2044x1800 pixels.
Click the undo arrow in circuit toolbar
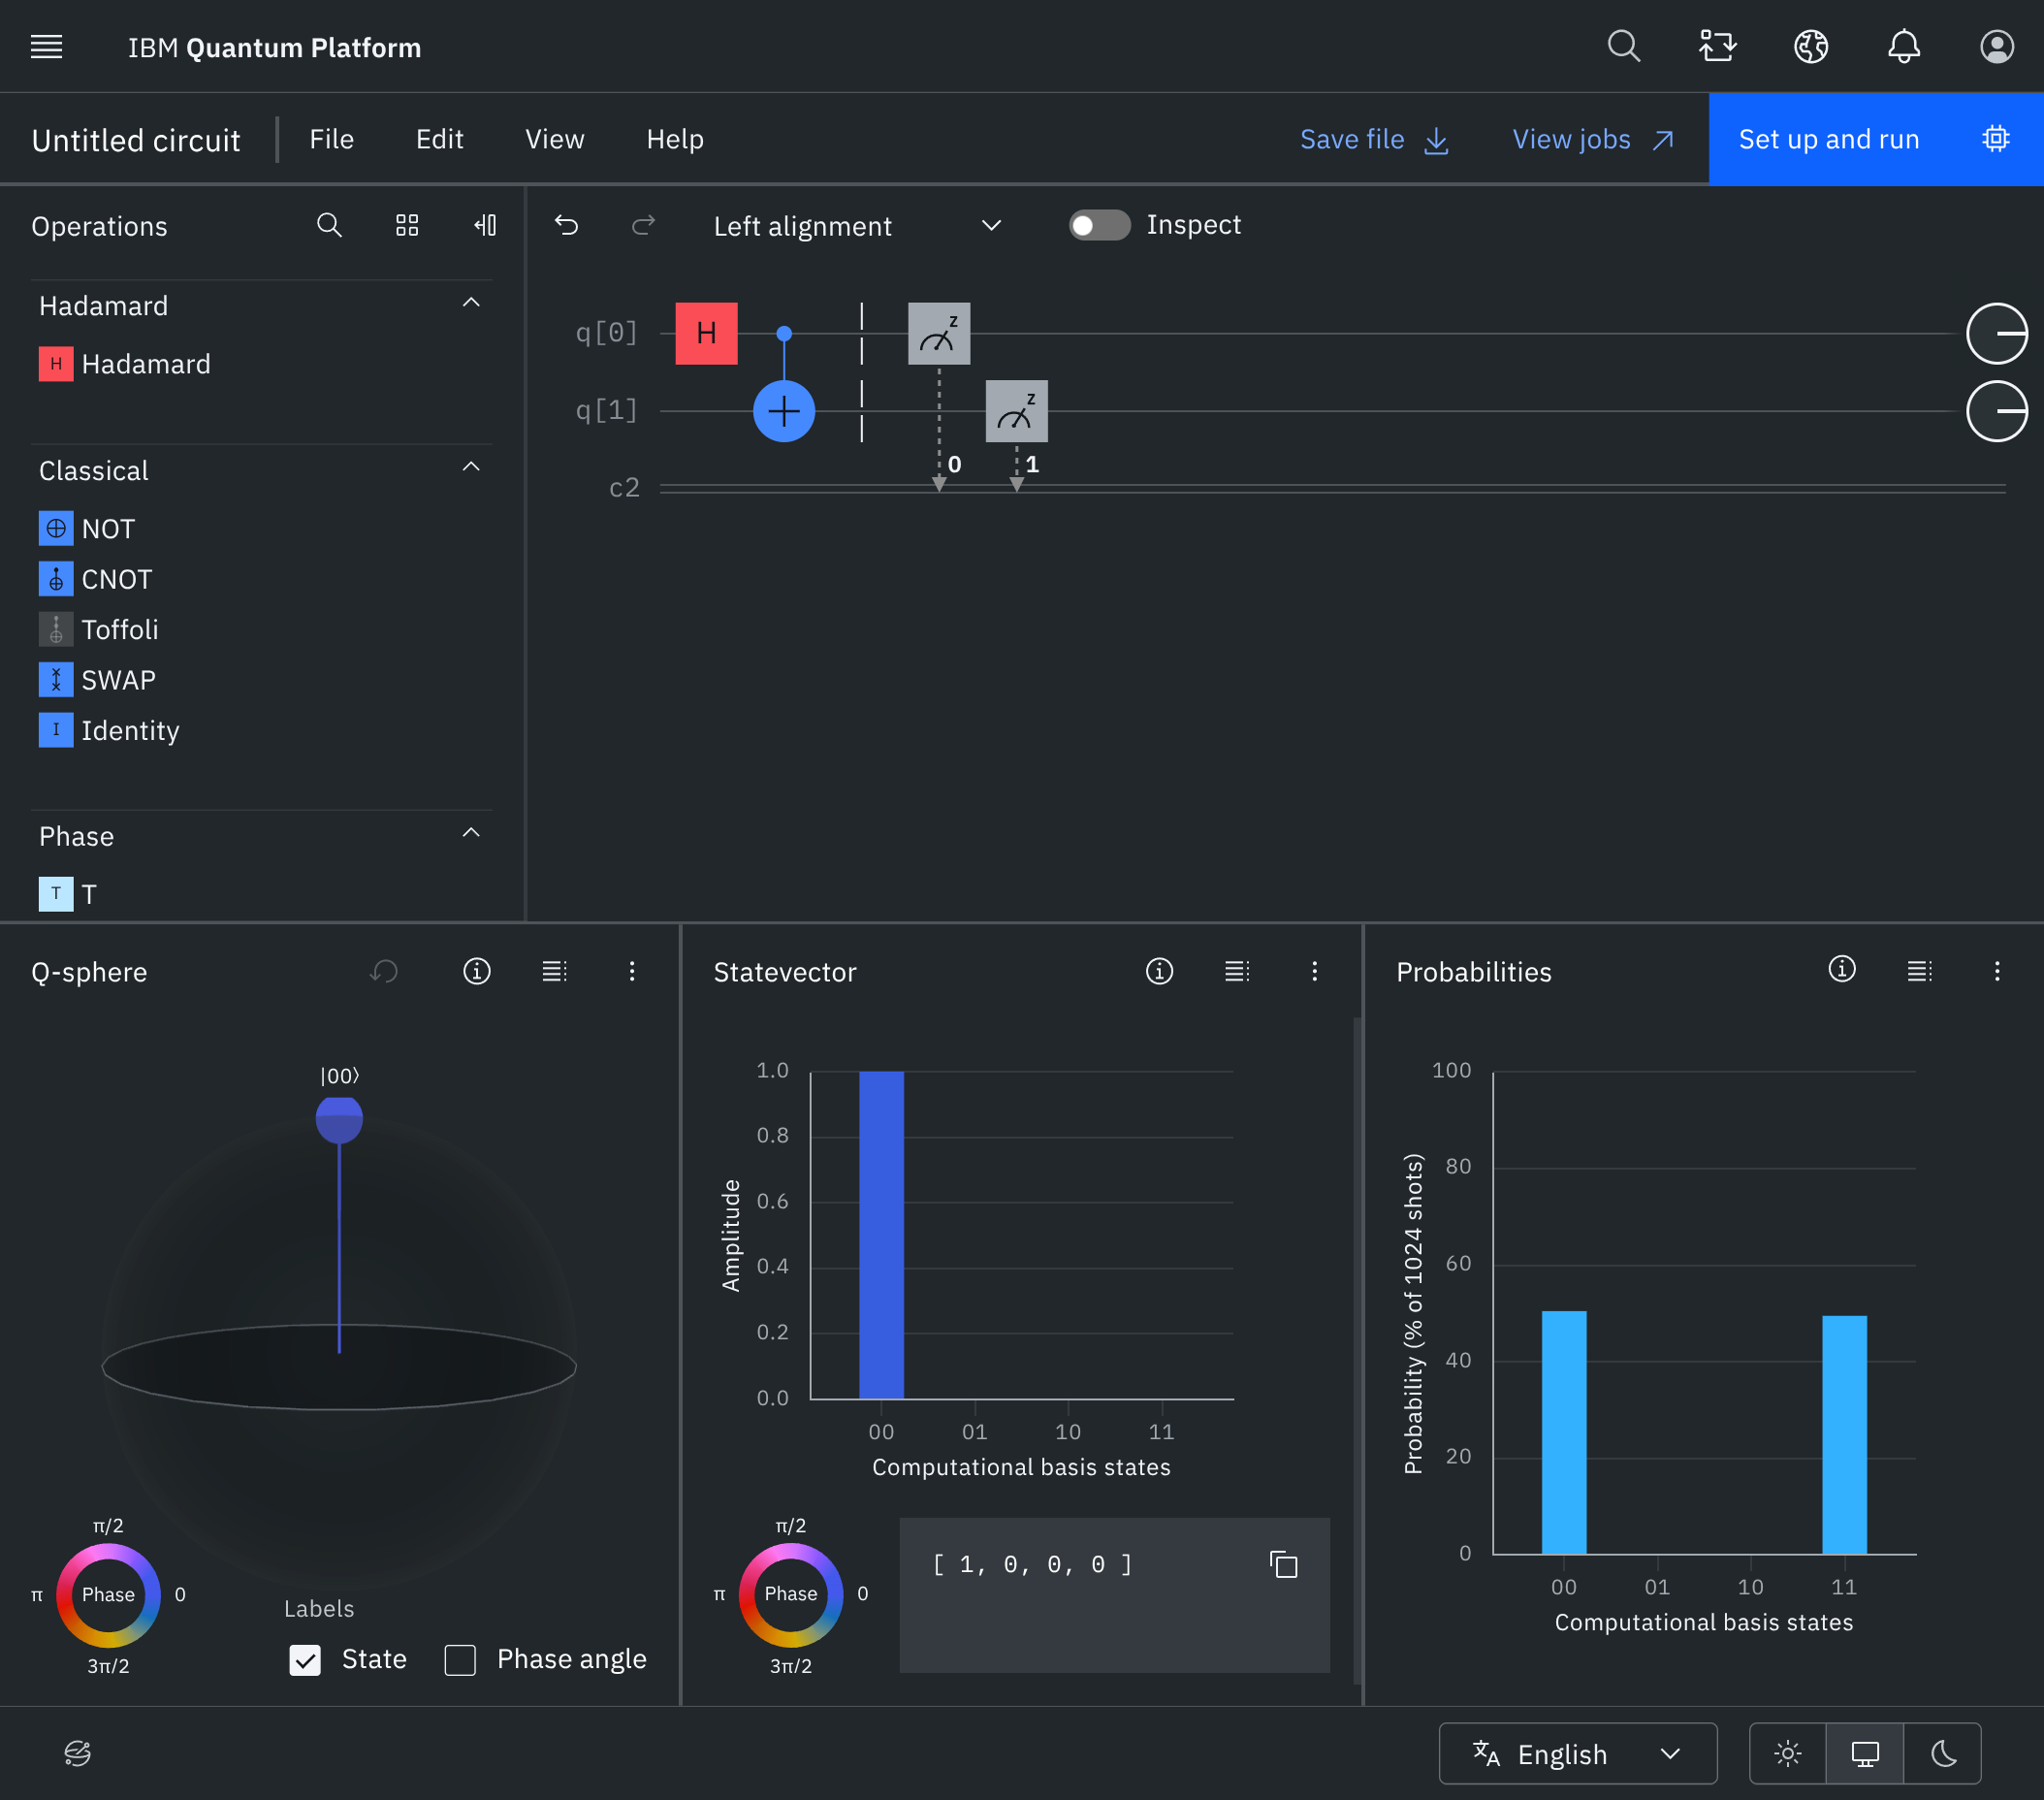click(x=566, y=225)
